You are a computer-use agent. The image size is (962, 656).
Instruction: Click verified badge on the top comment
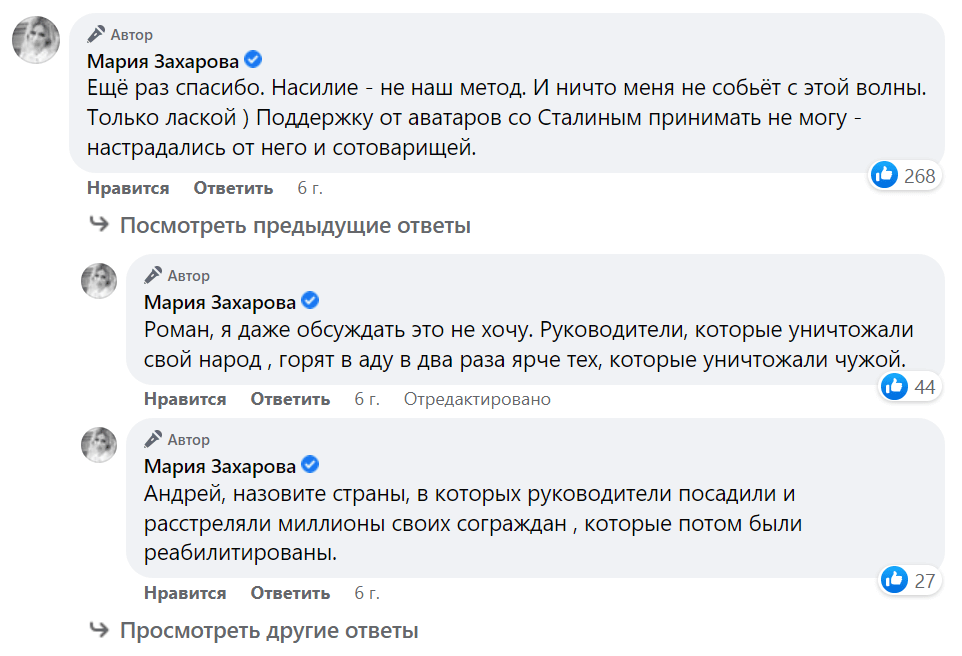[254, 60]
